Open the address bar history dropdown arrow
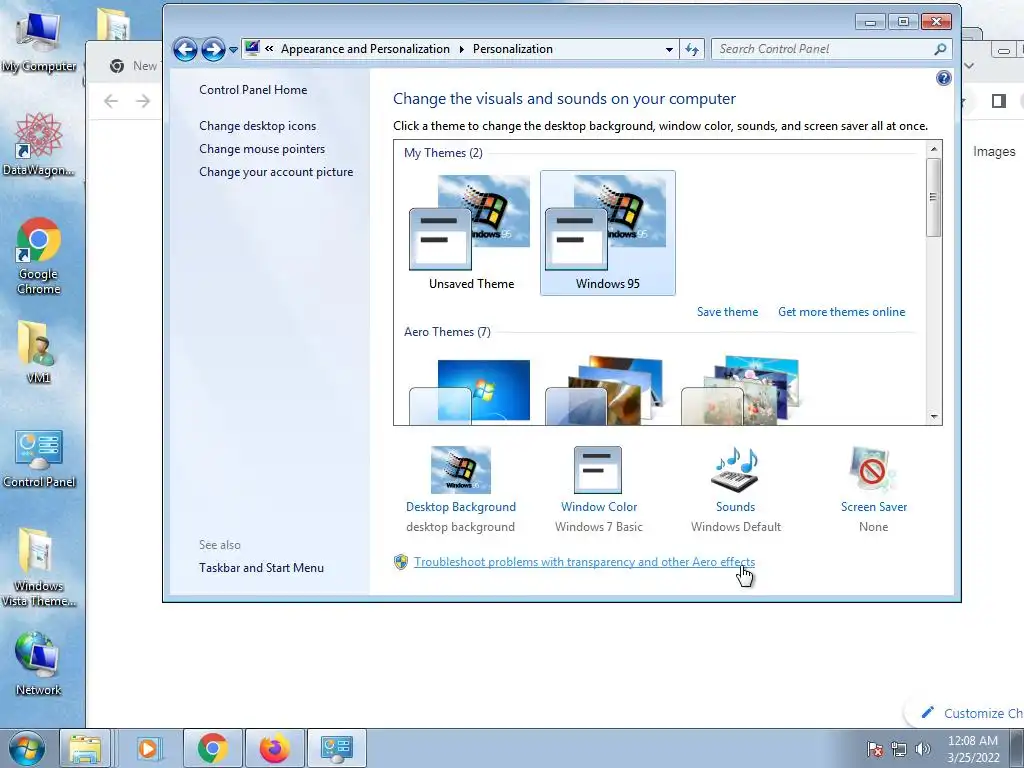This screenshot has width=1024, height=768. (x=669, y=50)
